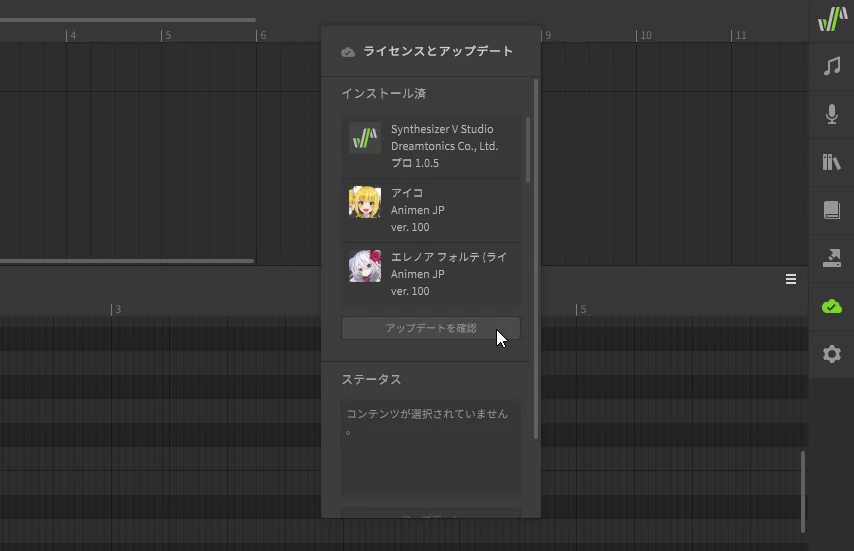Click measure 5 on piano roll ruler
This screenshot has height=551, width=854.
click(x=583, y=309)
